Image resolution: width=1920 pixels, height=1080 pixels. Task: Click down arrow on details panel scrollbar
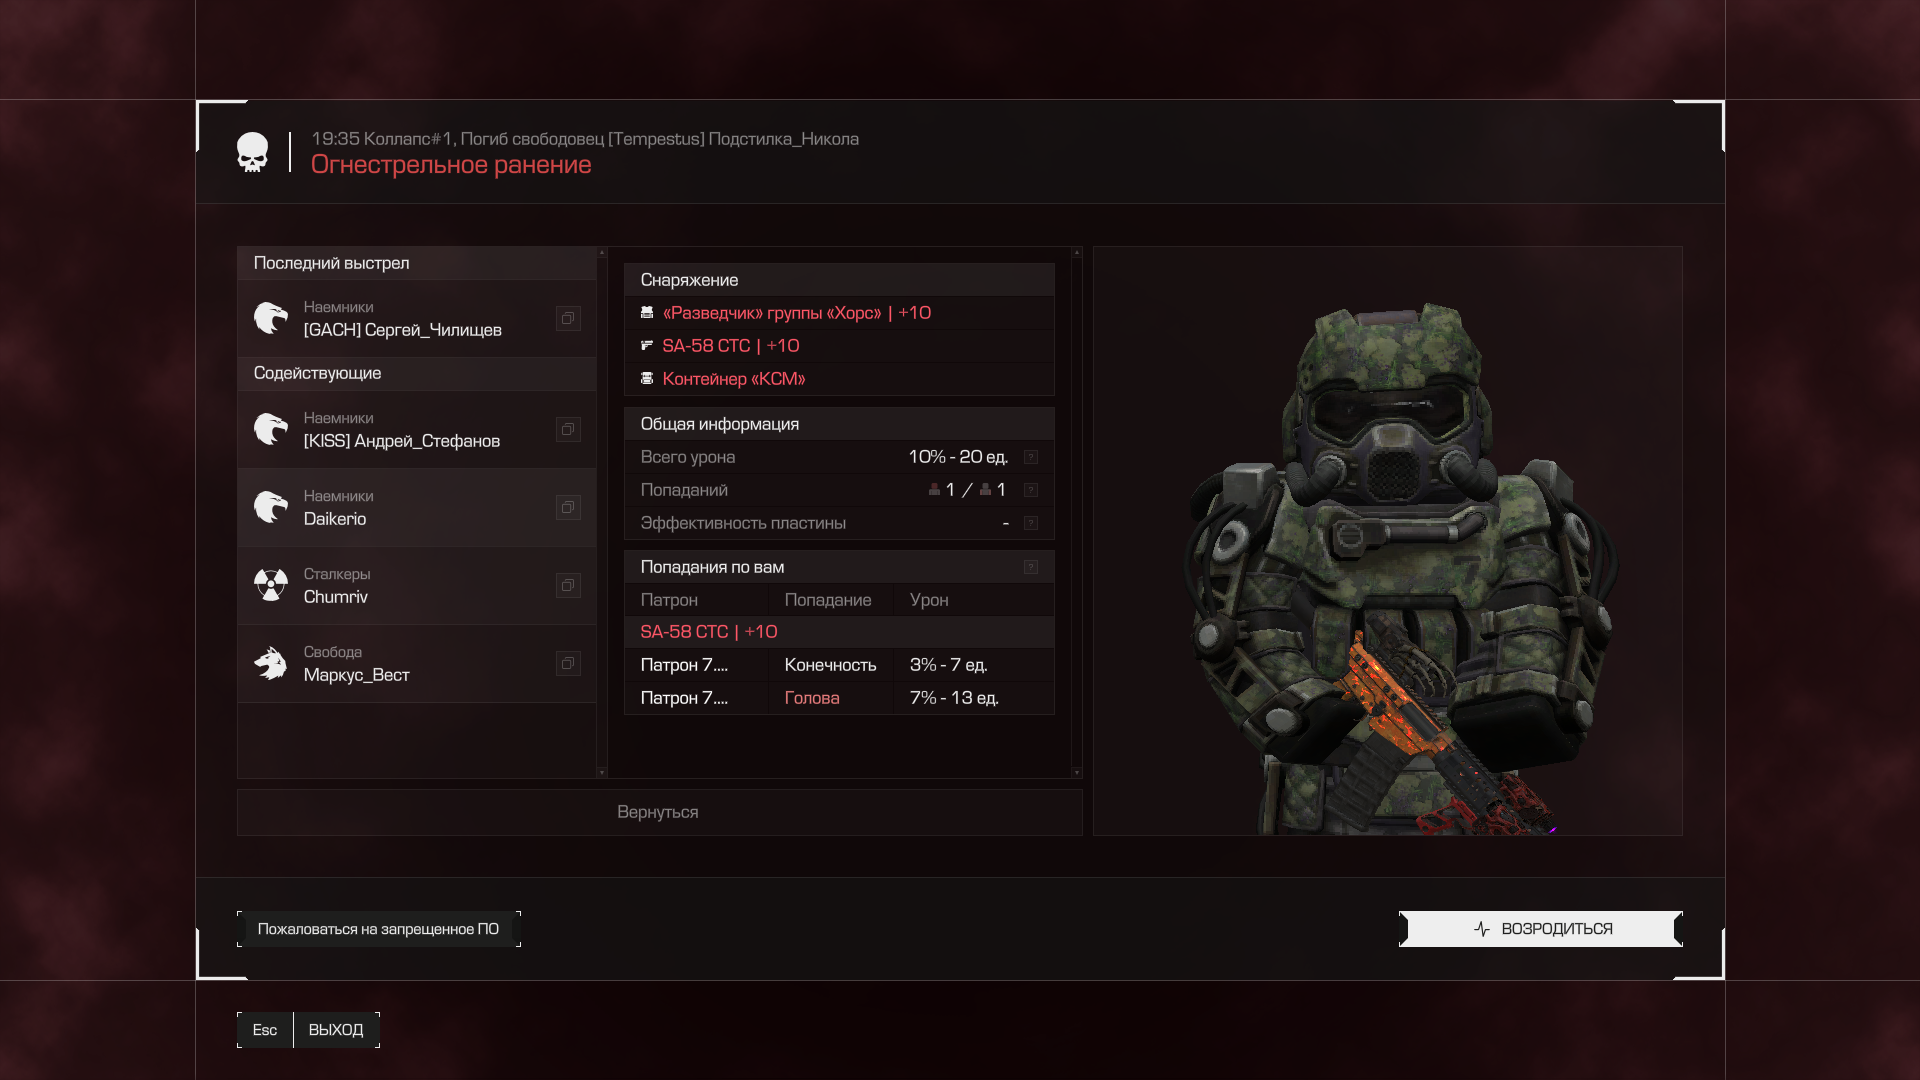pos(1077,772)
